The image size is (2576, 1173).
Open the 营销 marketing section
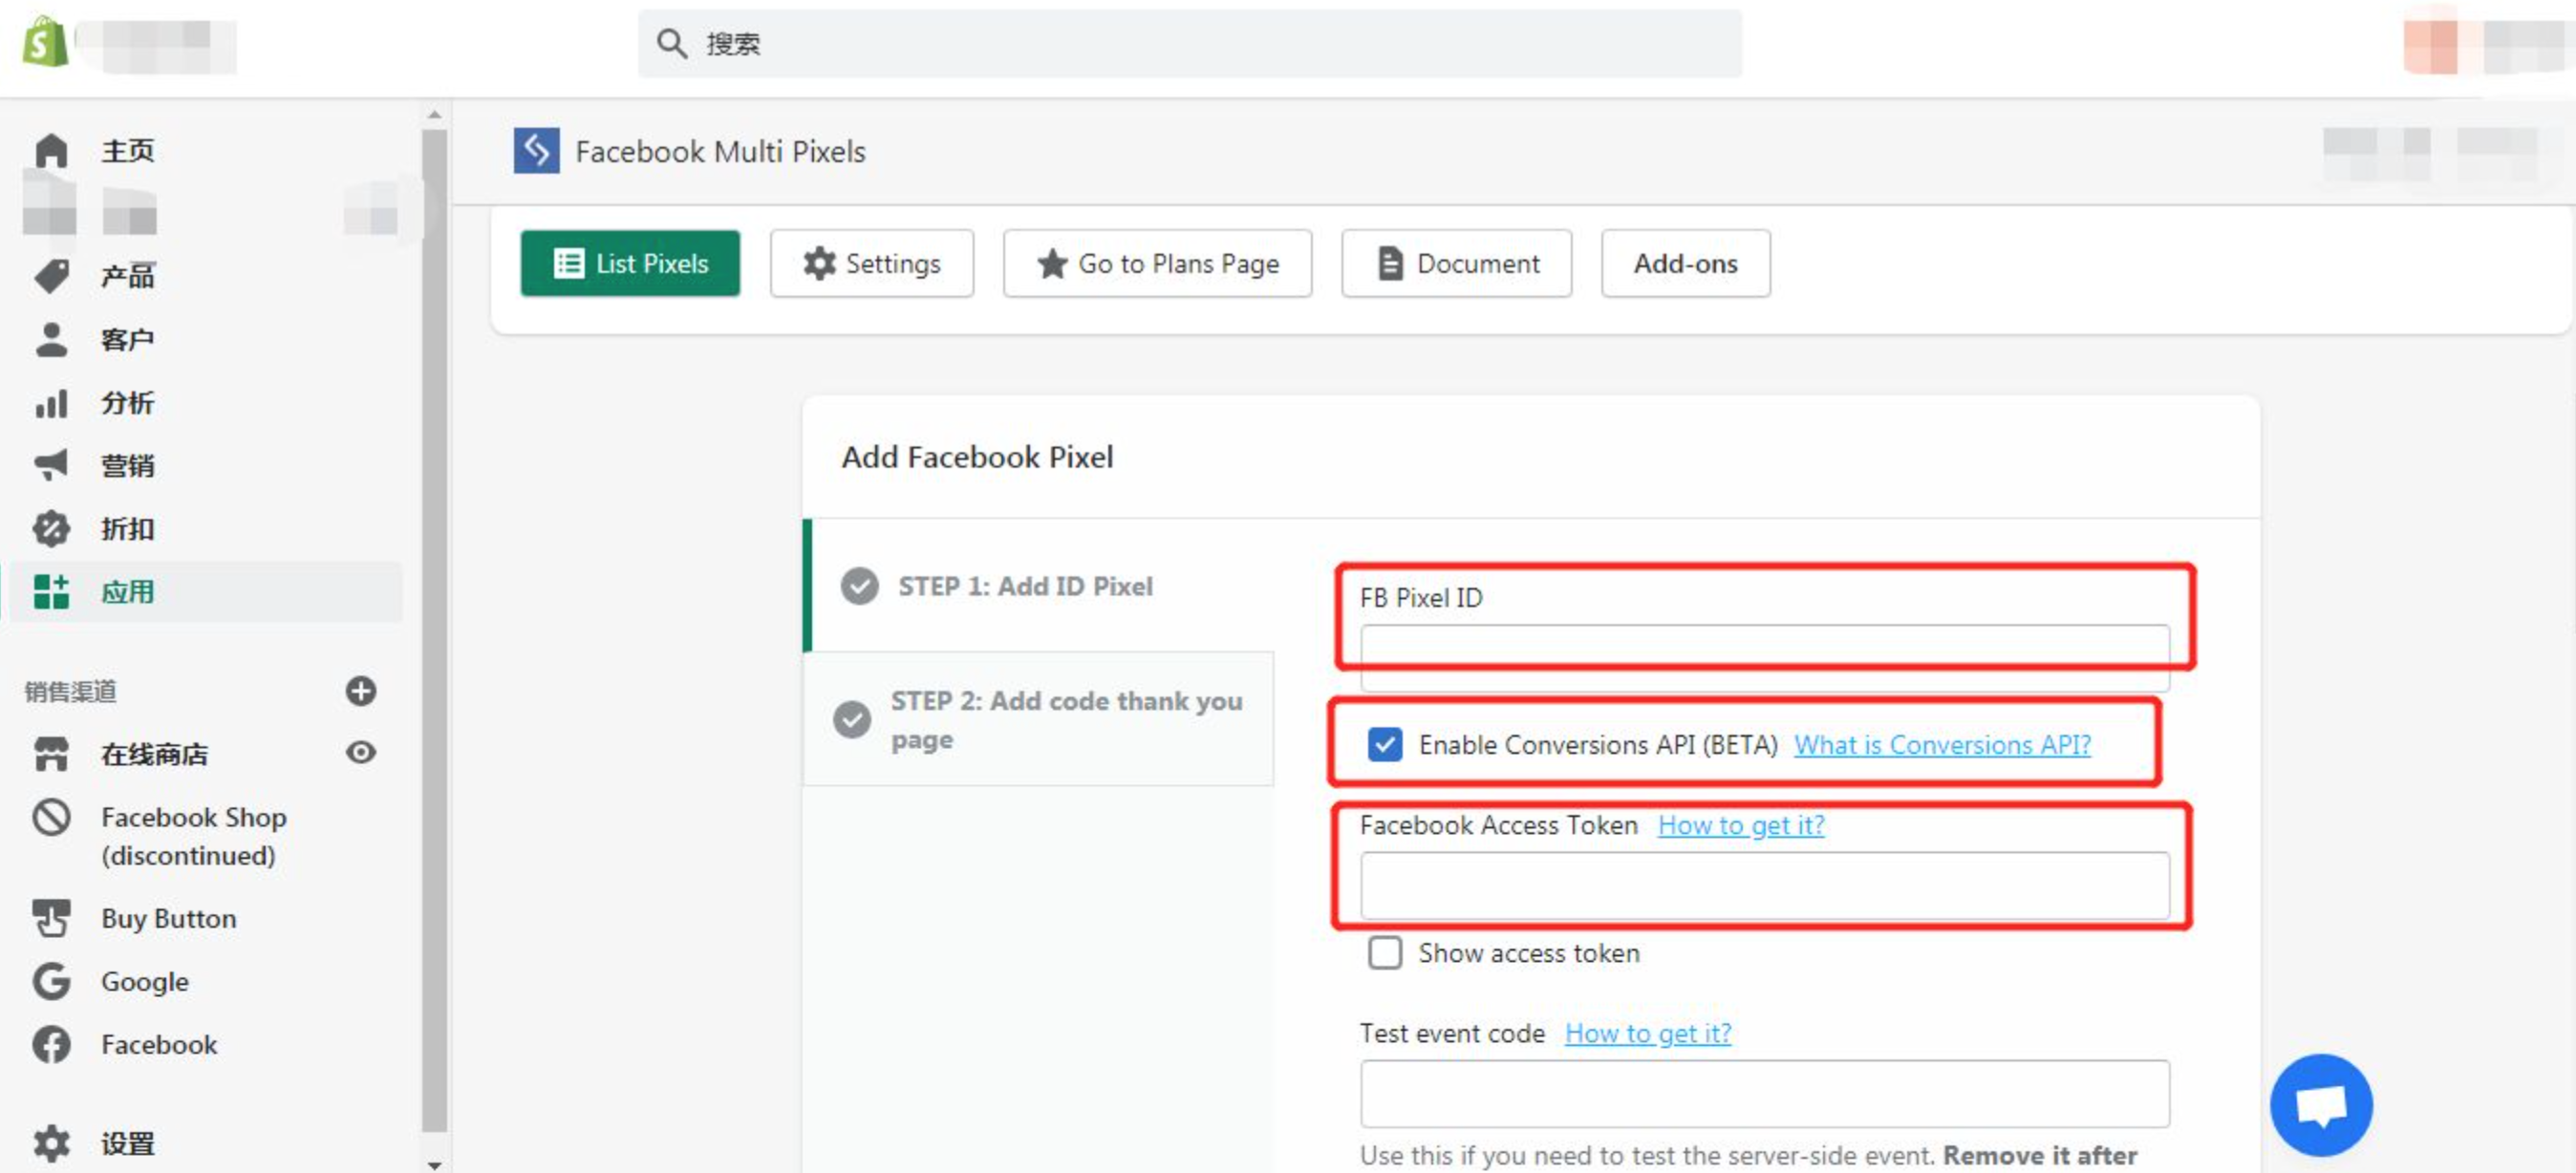[128, 465]
